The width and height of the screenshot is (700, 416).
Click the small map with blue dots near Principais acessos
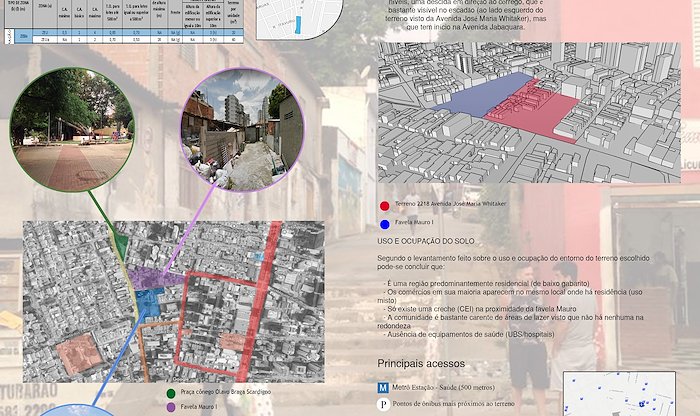(619, 394)
